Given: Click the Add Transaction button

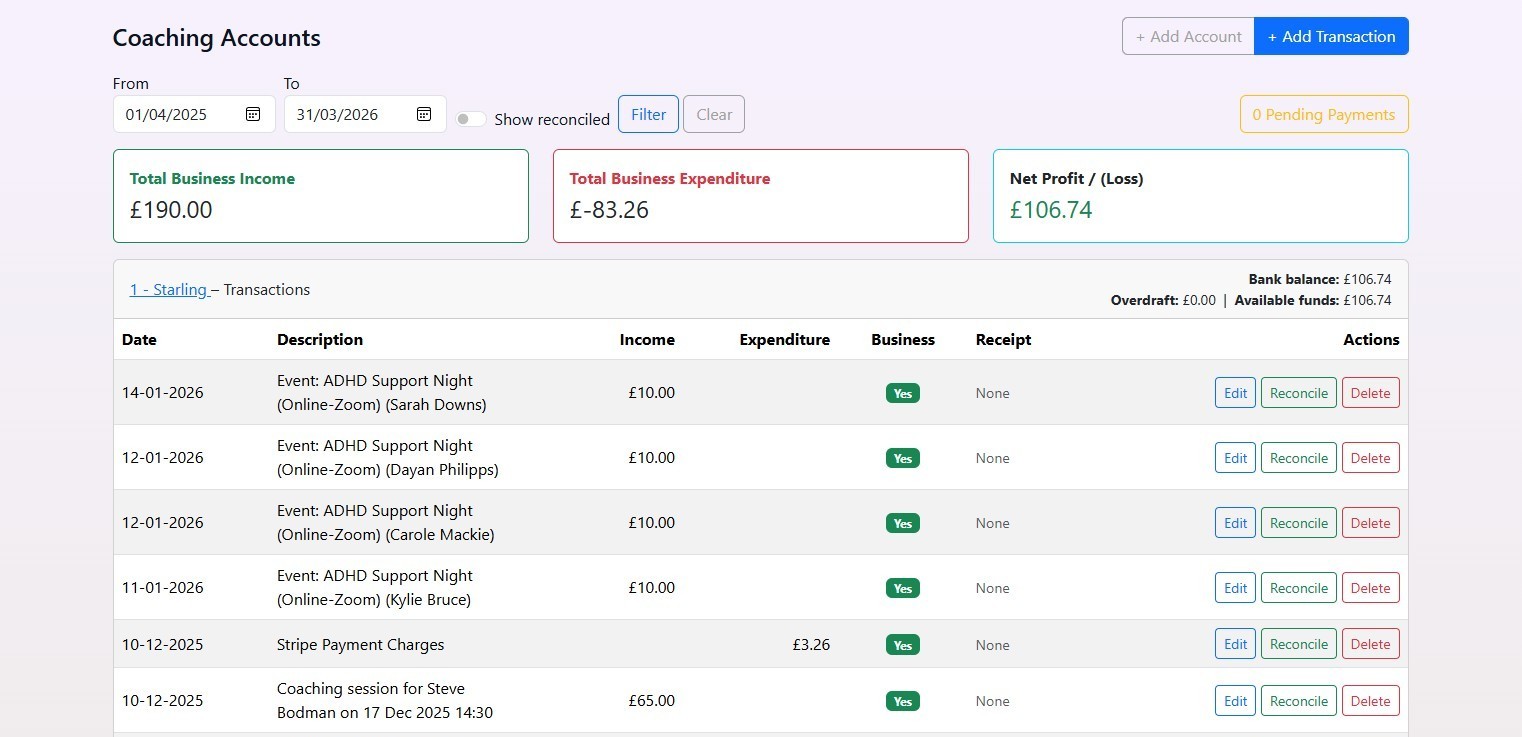Looking at the screenshot, I should click(x=1331, y=36).
